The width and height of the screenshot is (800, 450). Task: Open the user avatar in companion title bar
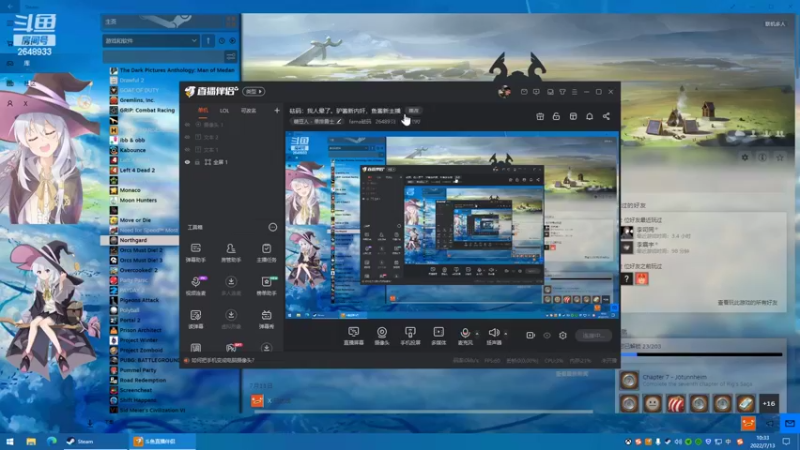504,92
